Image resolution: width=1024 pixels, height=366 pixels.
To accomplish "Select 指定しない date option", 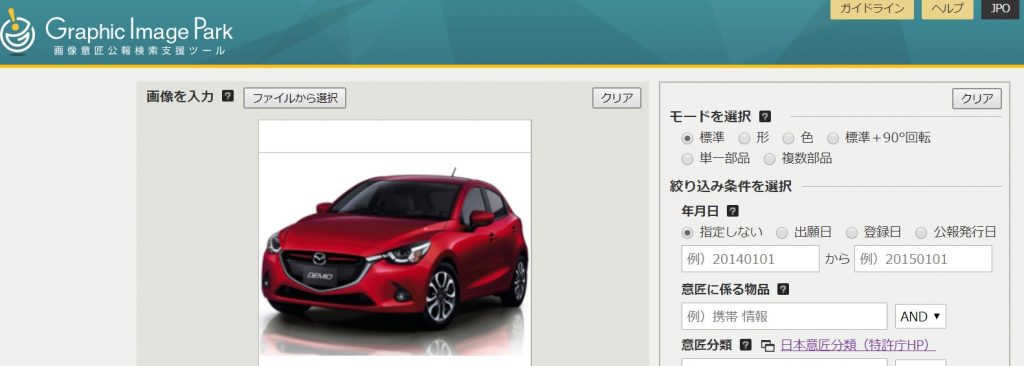I will (x=687, y=233).
